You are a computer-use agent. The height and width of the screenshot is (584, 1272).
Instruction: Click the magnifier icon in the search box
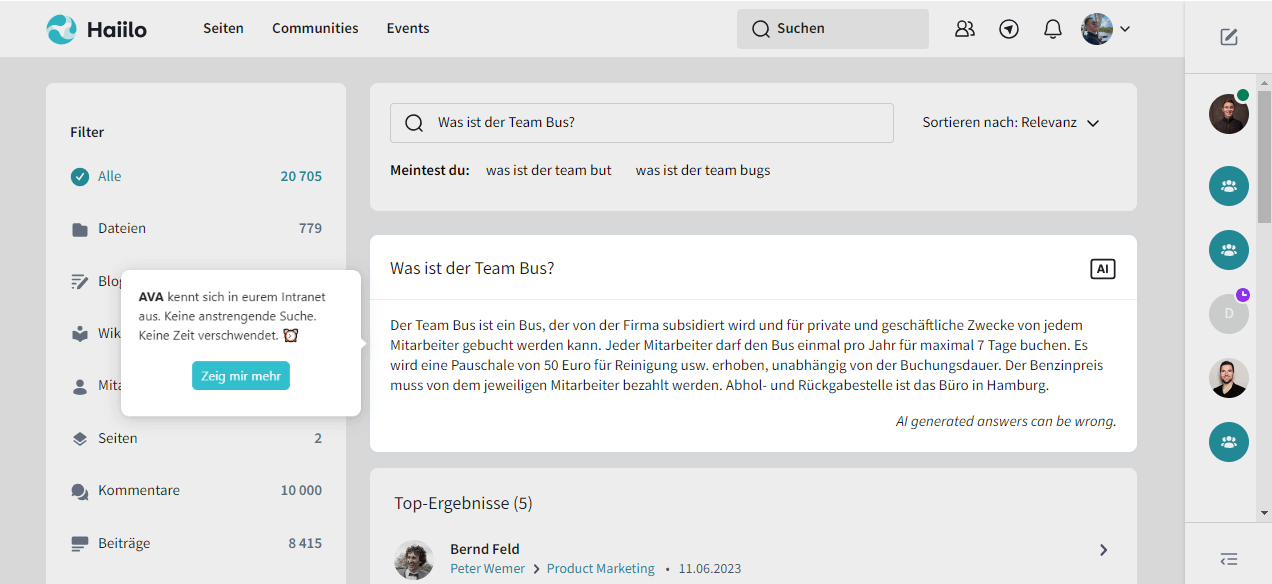click(414, 123)
